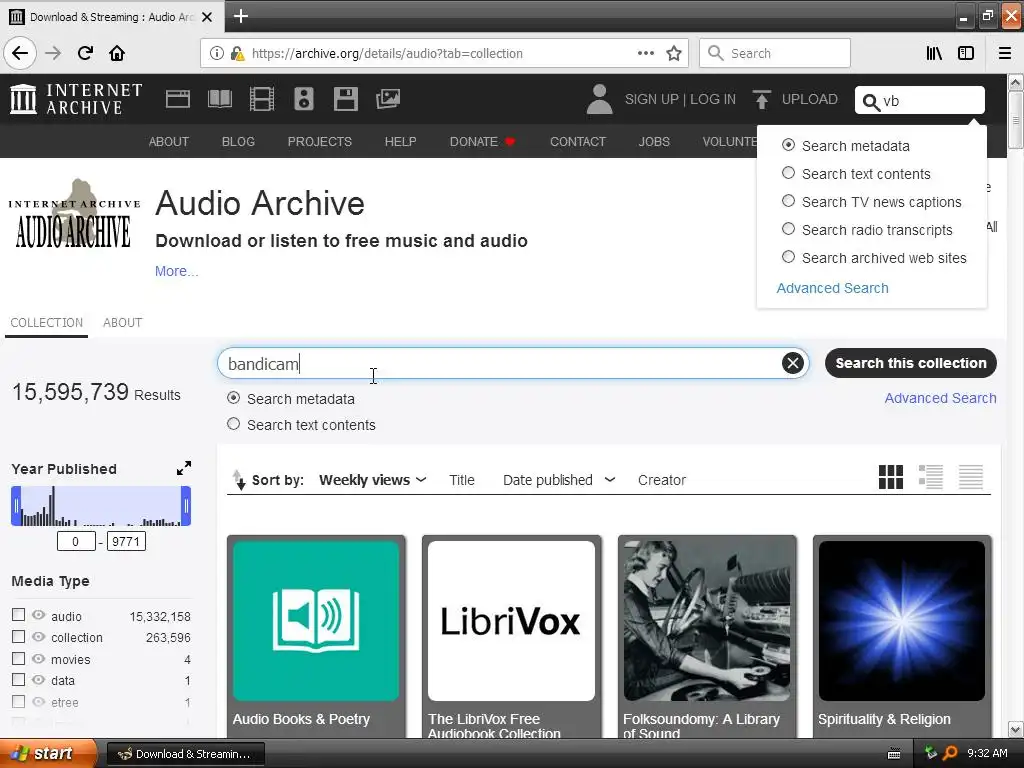Open the Texts book icon

pos(219,99)
